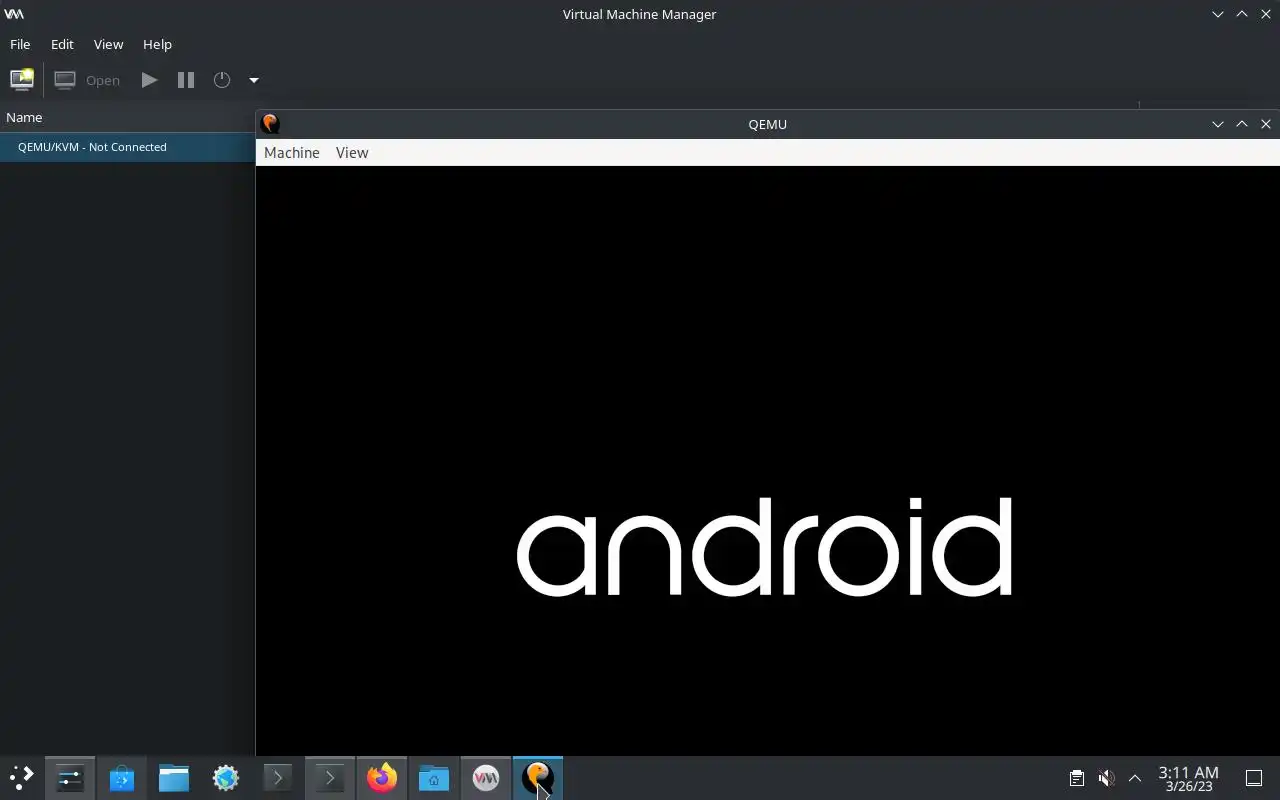Image resolution: width=1280 pixels, height=800 pixels.
Task: Click the QEMU window title bar icon
Action: 270,124
